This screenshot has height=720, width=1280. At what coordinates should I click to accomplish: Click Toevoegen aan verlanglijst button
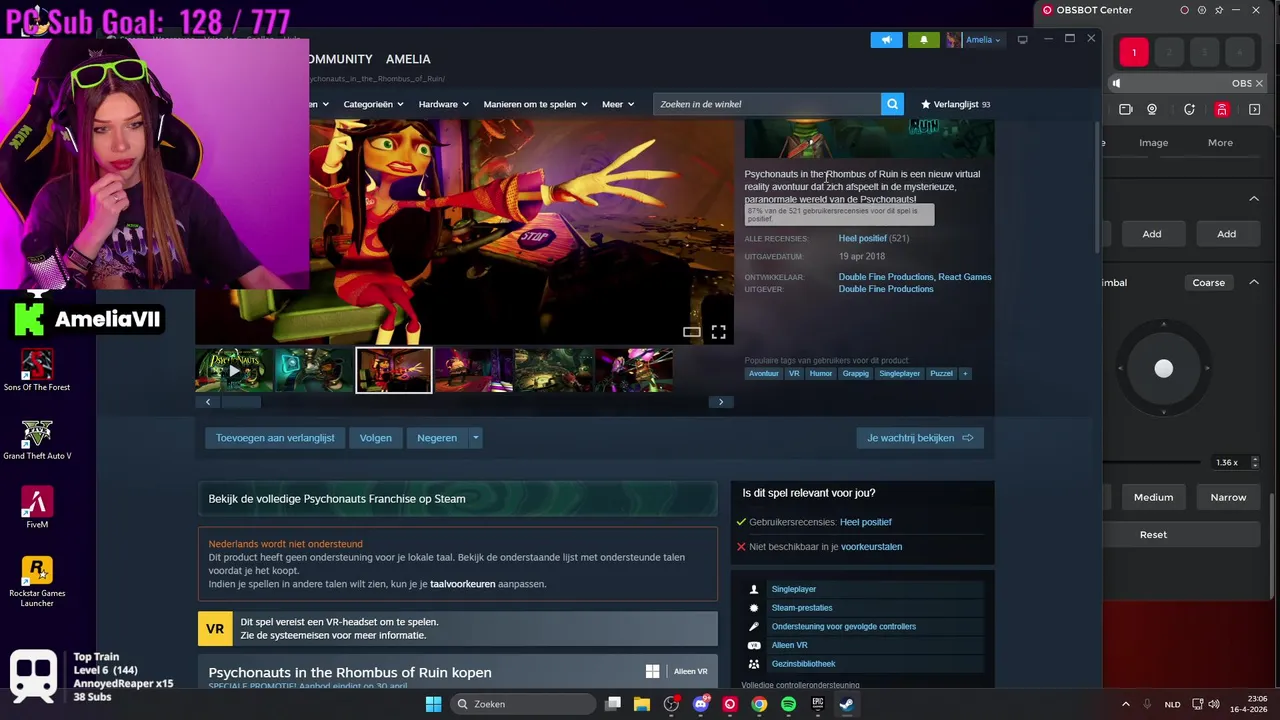275,438
